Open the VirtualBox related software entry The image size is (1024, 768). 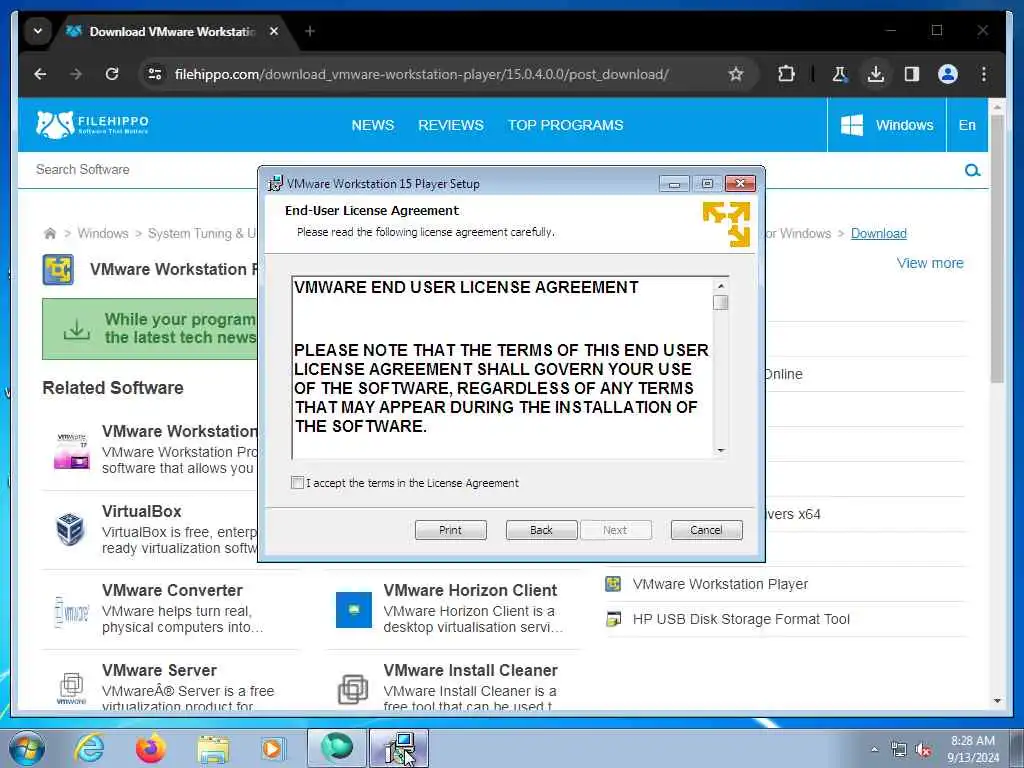coord(142,511)
